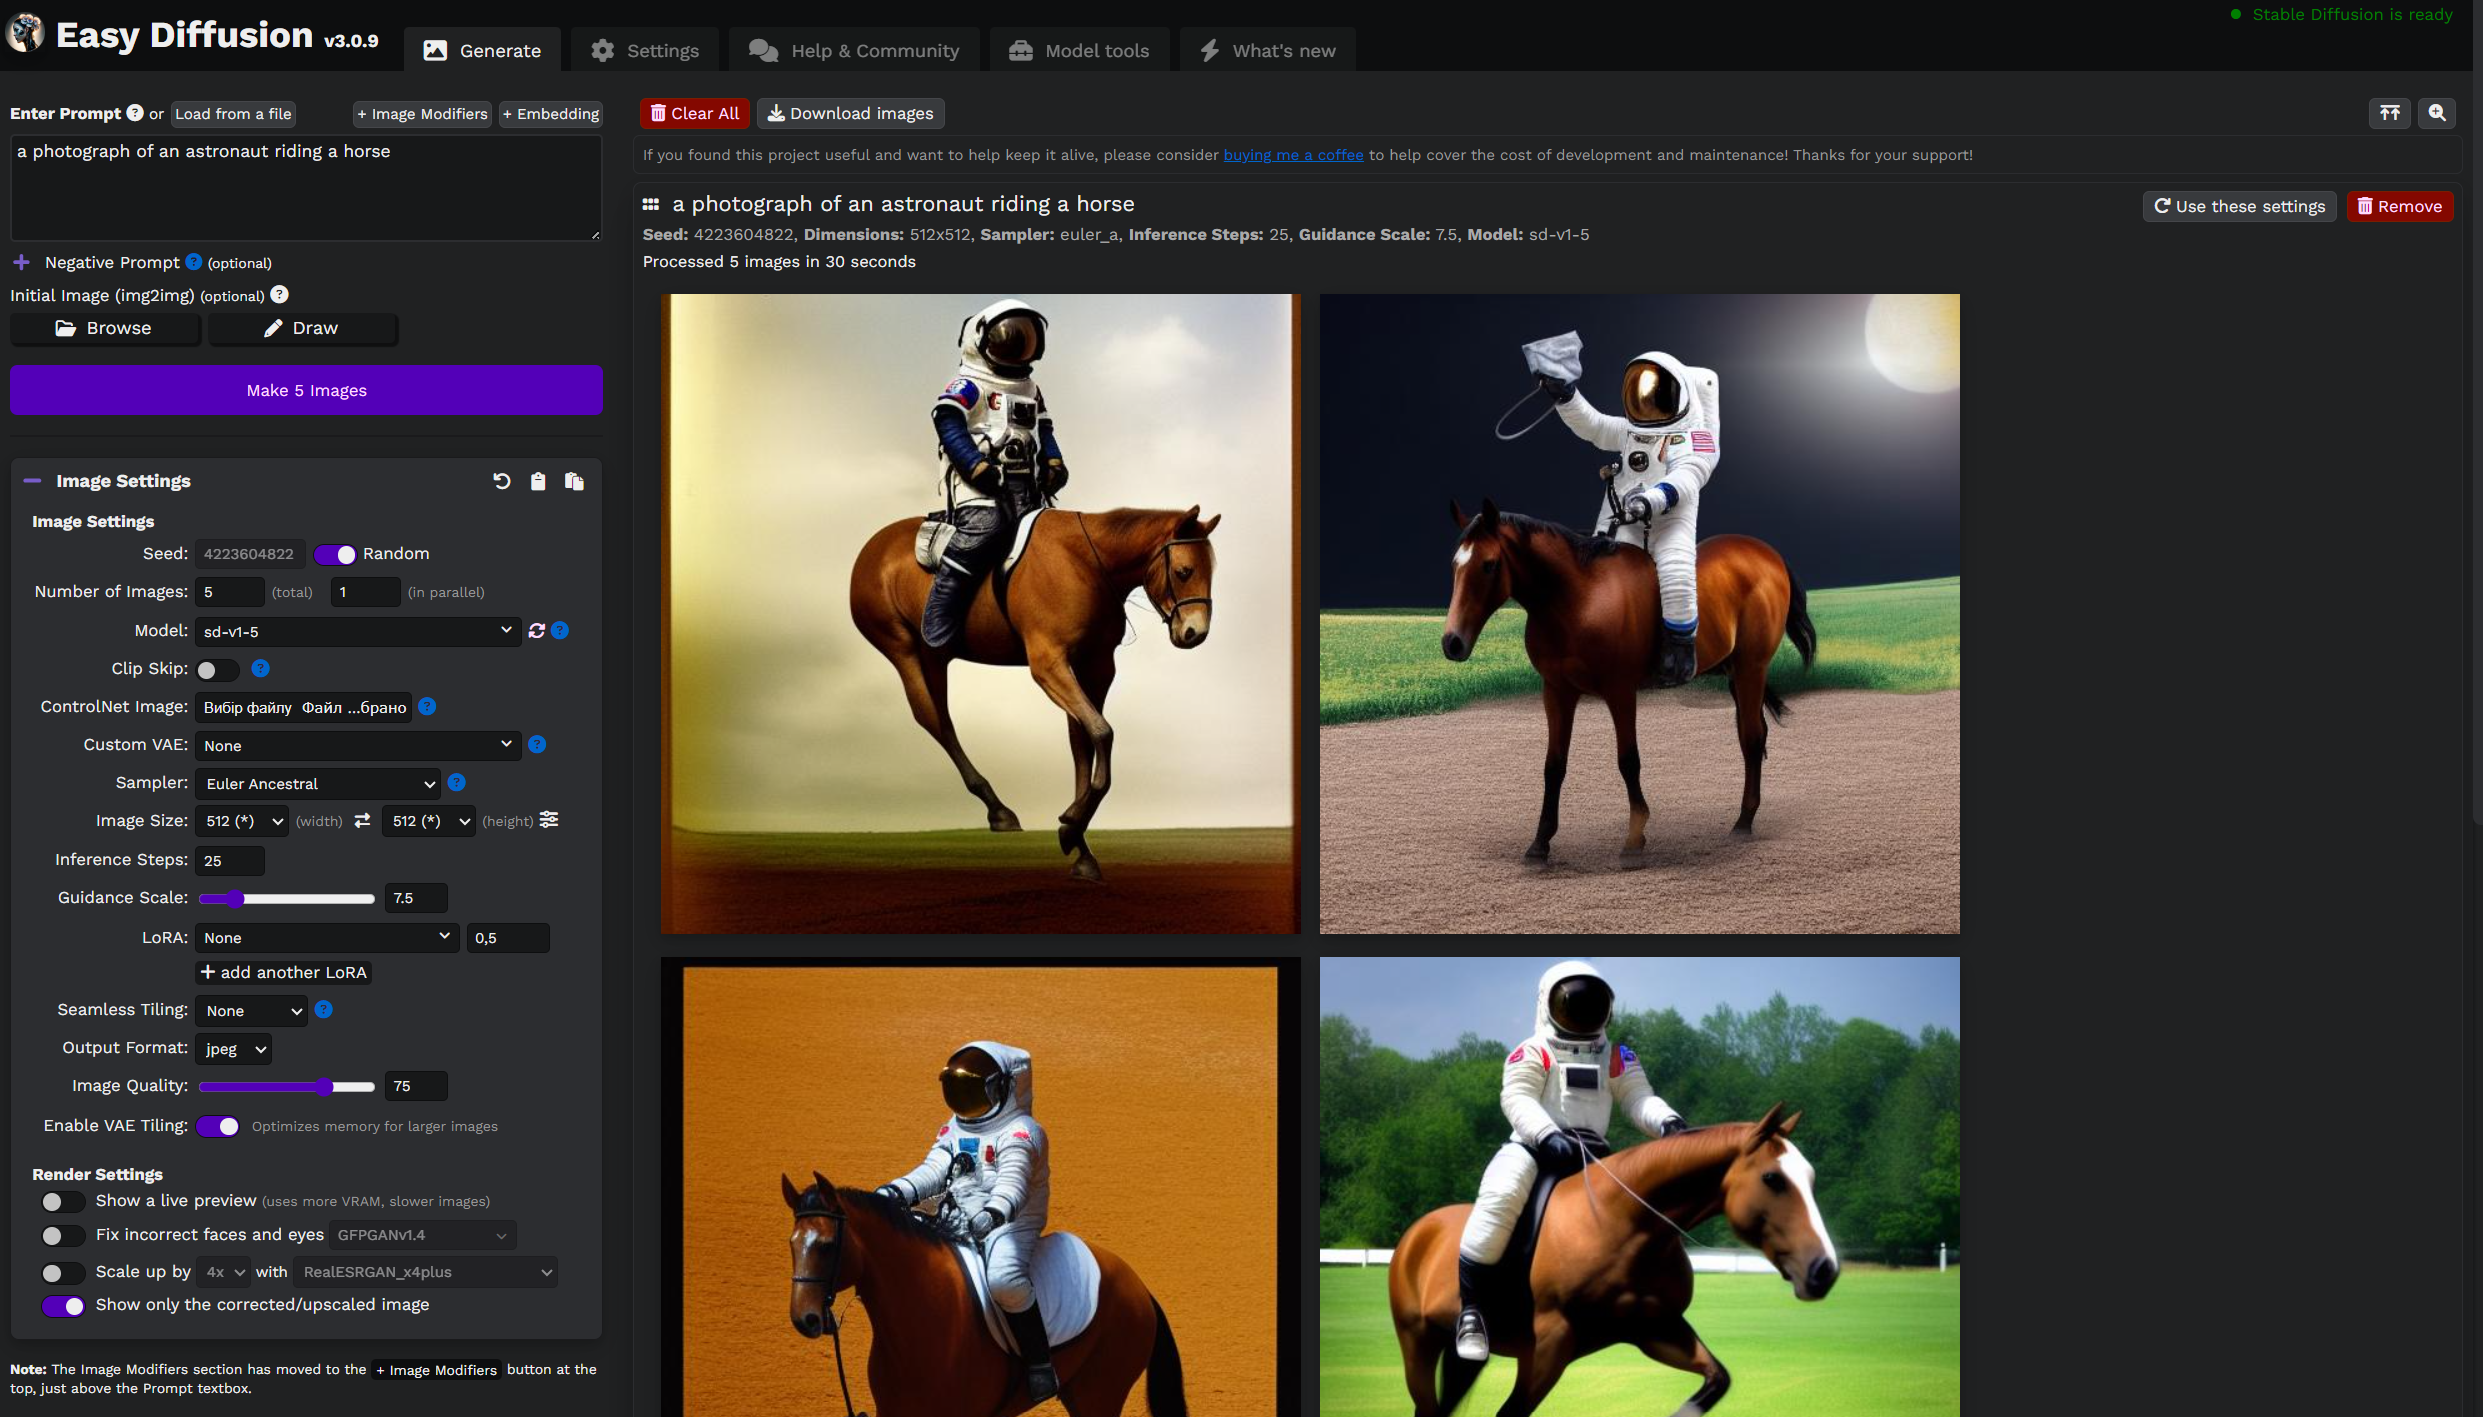This screenshot has height=1417, width=2483.
Task: Swap width and height with the arrows icon
Action: click(362, 820)
